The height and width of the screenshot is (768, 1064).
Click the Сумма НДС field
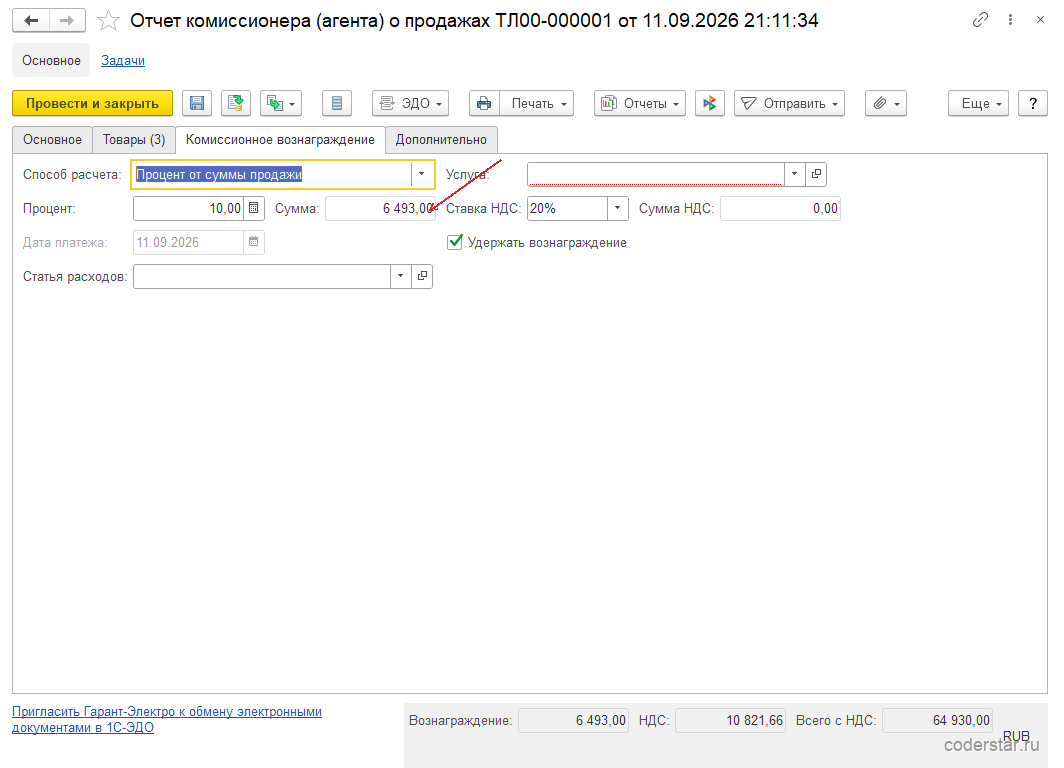click(780, 208)
